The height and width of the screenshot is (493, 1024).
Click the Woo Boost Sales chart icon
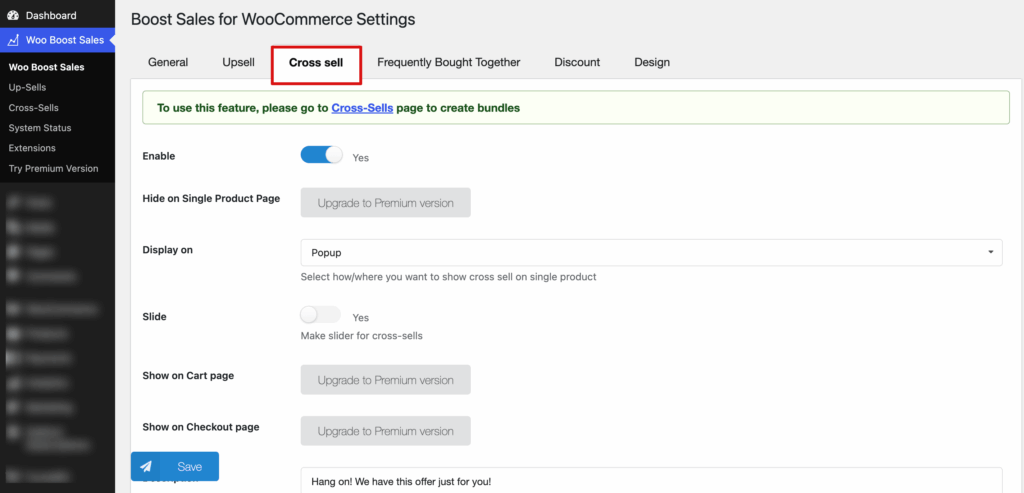(x=12, y=40)
